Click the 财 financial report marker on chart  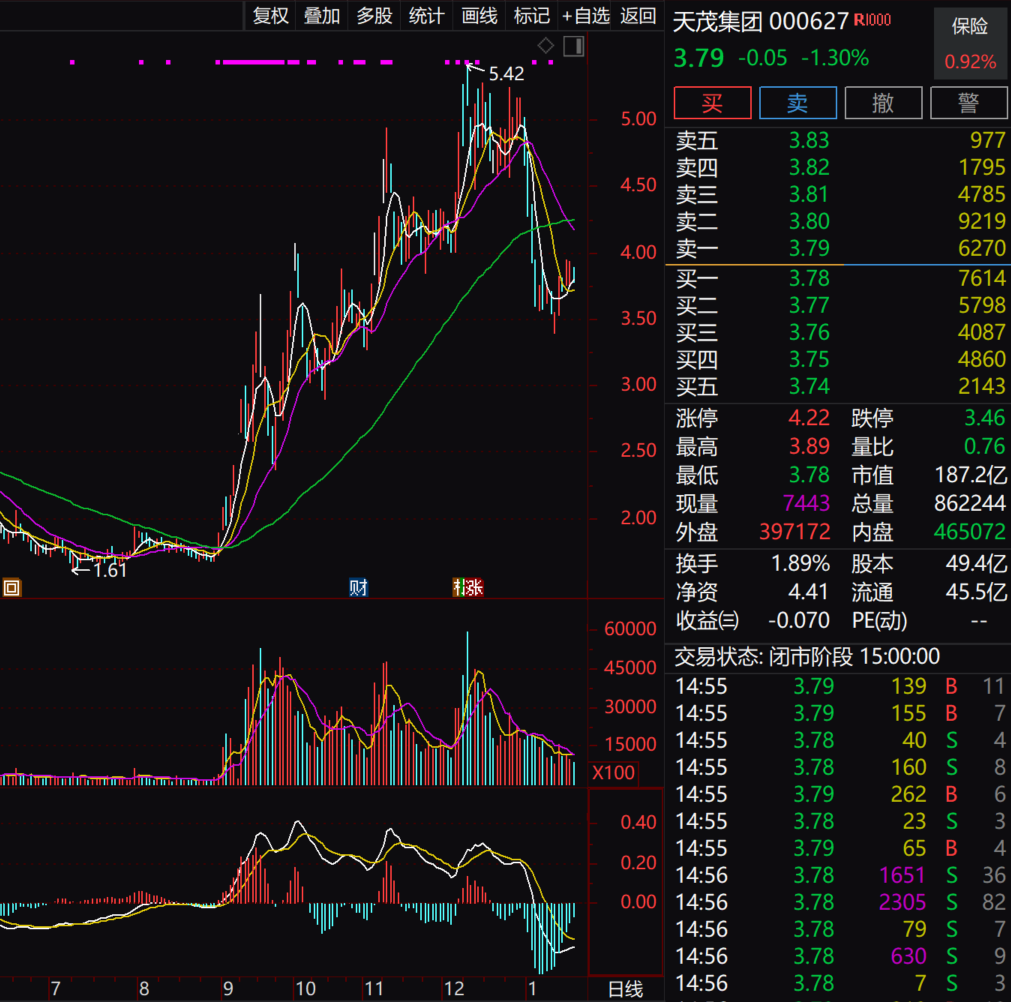(359, 588)
